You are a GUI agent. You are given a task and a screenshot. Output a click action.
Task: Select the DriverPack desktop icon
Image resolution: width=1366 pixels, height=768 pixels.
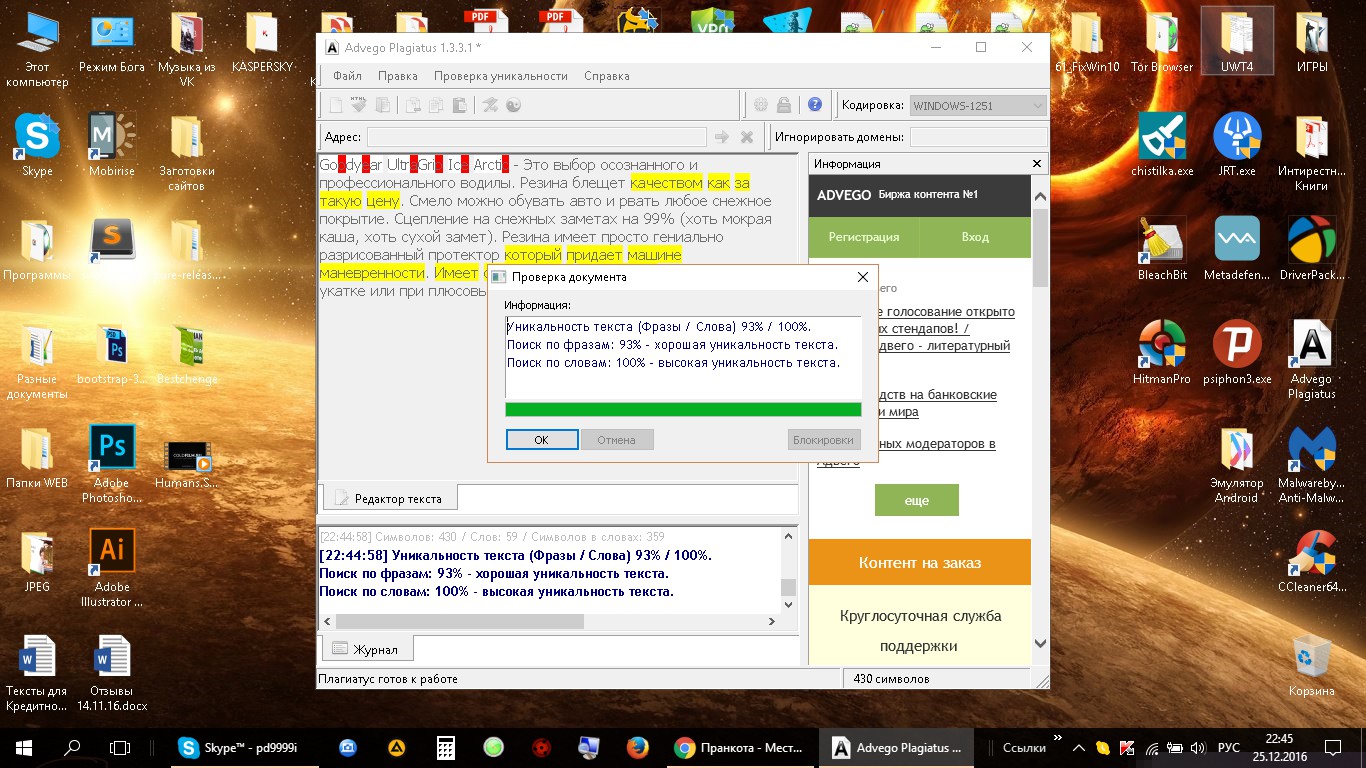(x=1312, y=248)
